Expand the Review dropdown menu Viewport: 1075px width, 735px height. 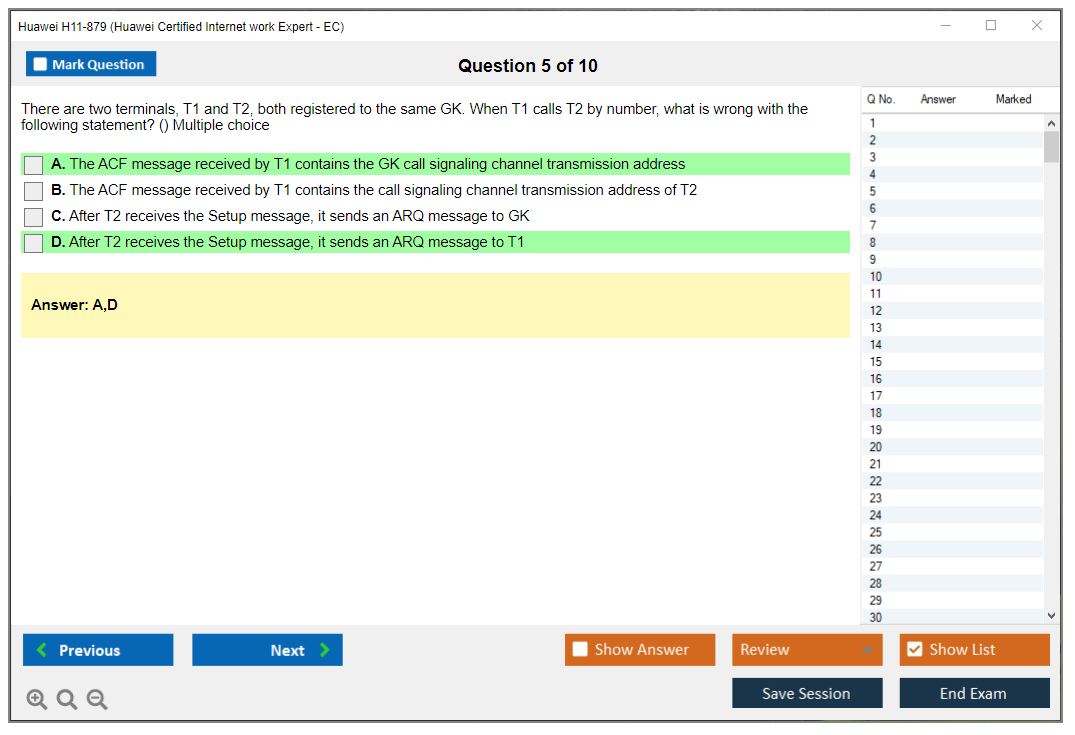[x=807, y=650]
